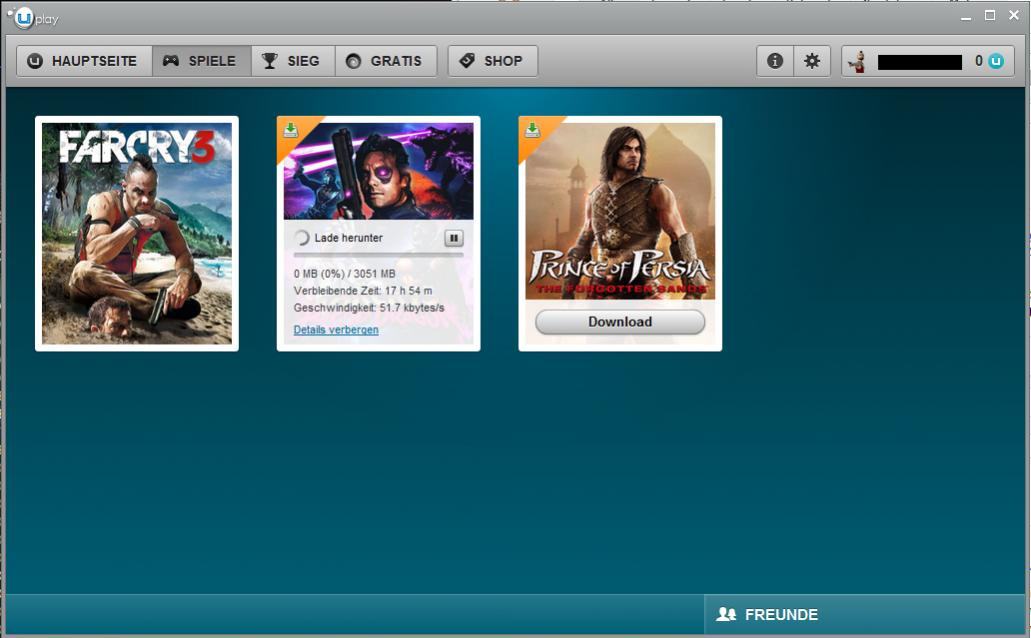
Task: Click 'Verbleibende Zeit: 17 h 54 m'
Action: 363,291
